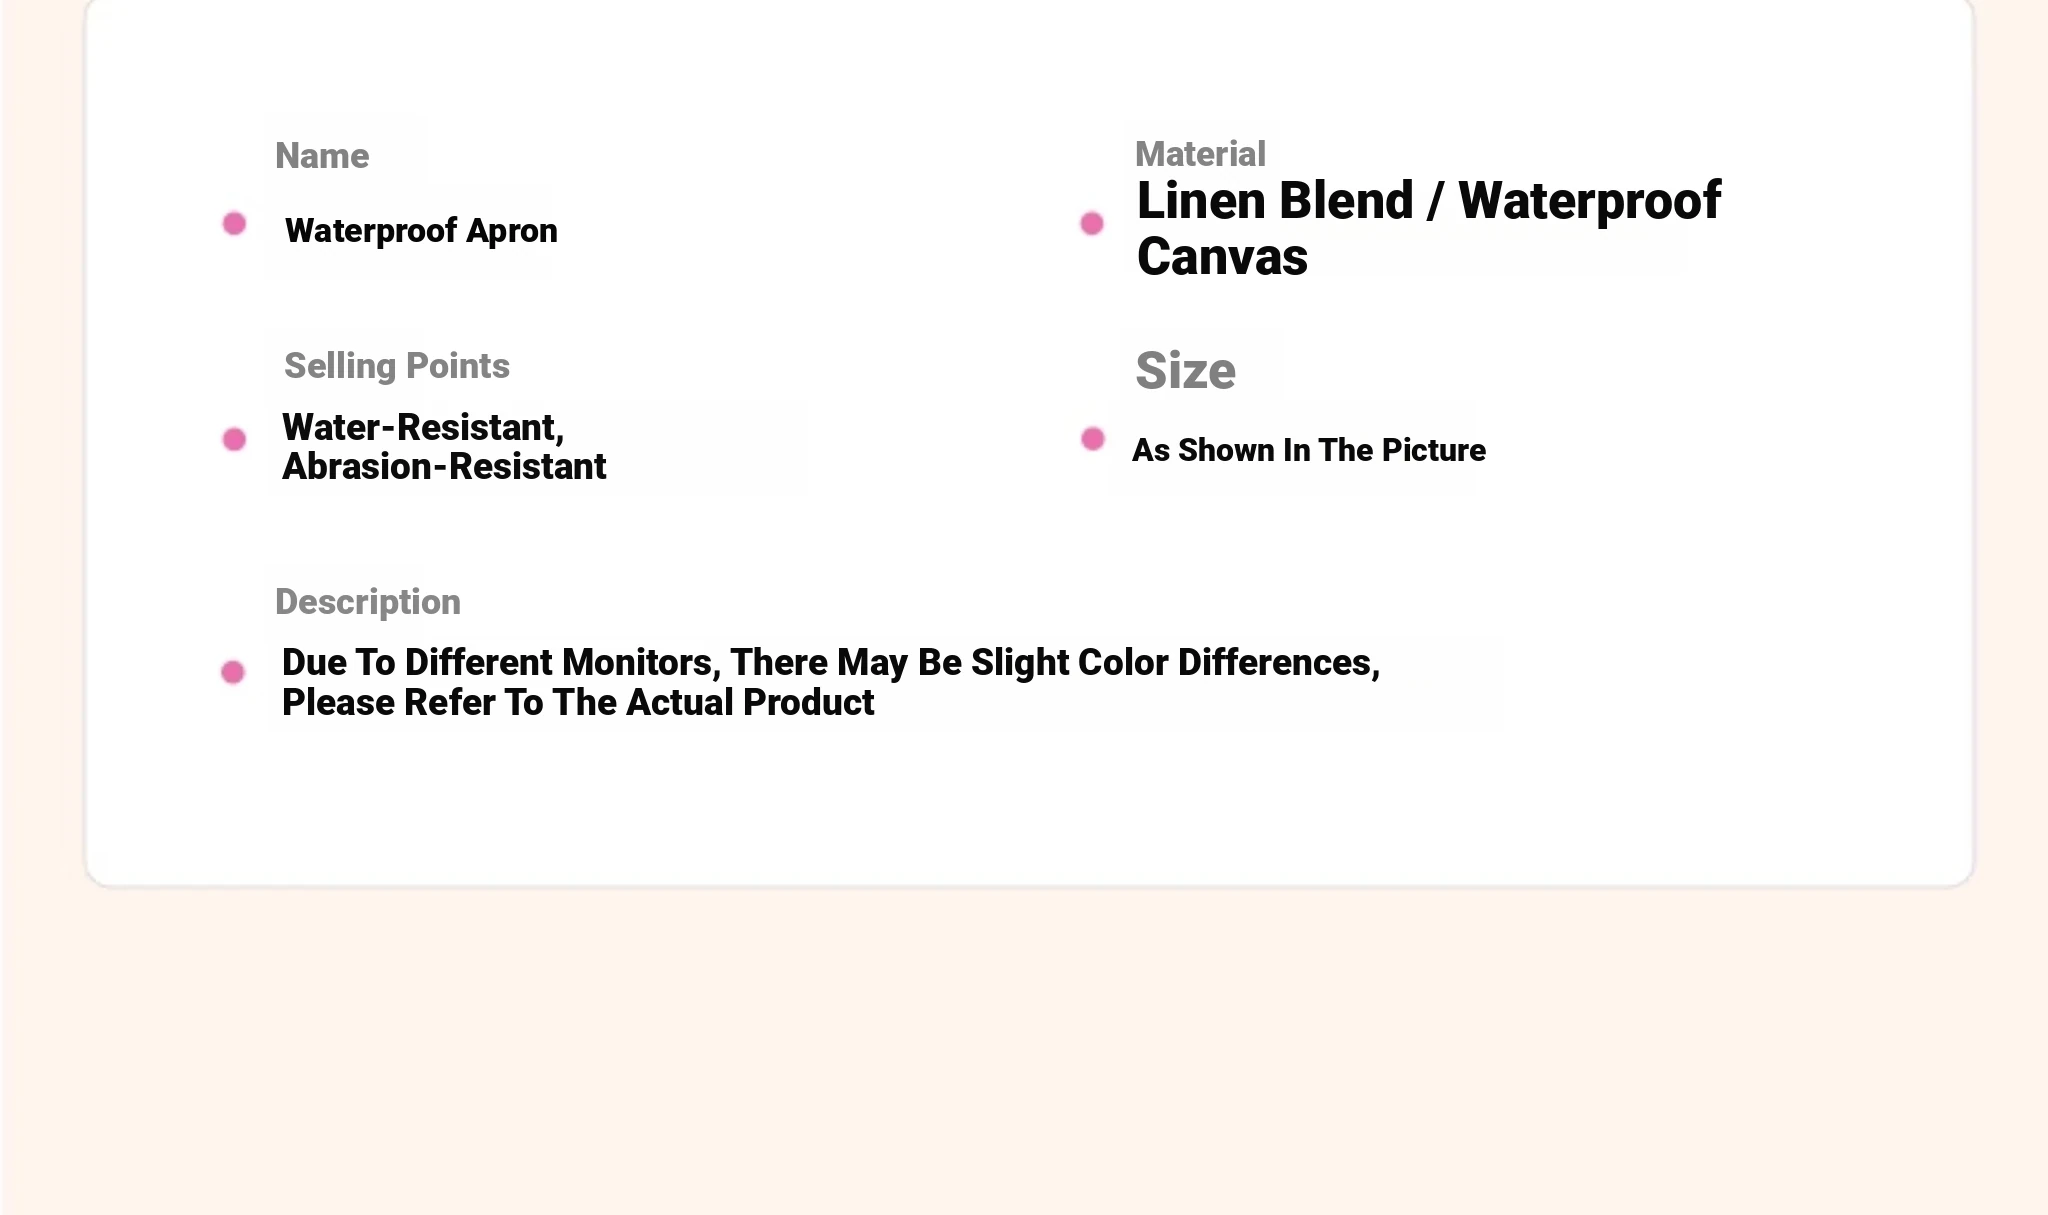Click the pink bullet next to Linen Blend
Screen dimensions: 2048x1215
click(x=1092, y=223)
